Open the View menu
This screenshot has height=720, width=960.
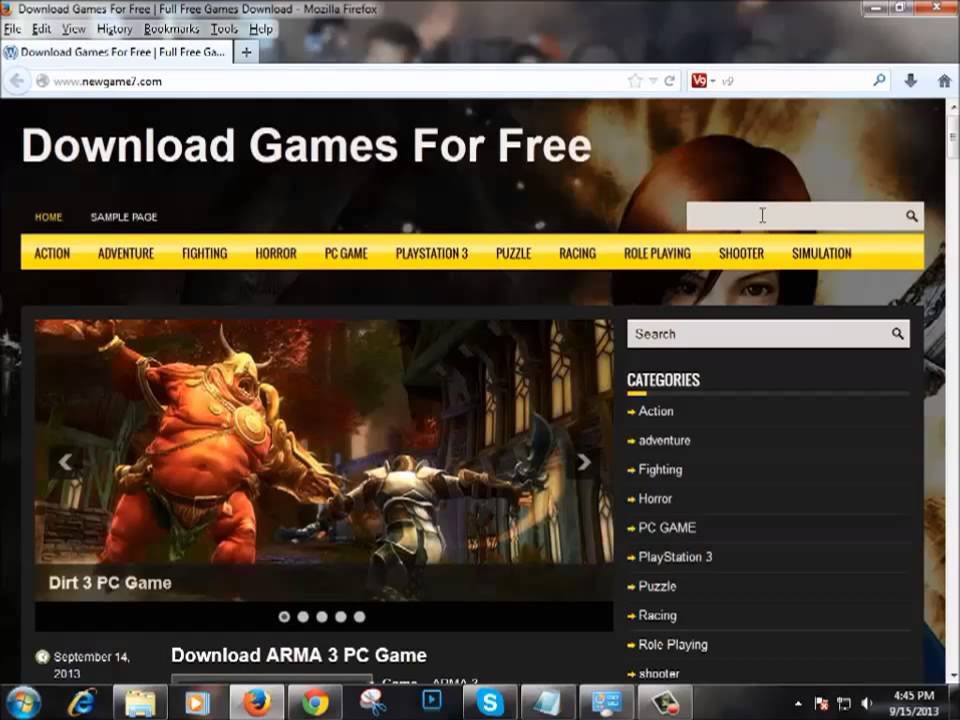[x=73, y=29]
